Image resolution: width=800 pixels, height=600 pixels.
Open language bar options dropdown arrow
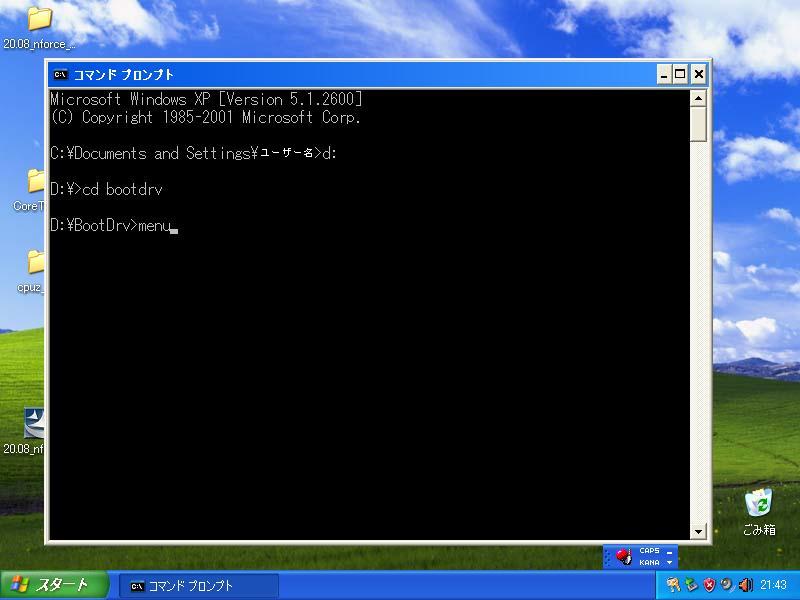[x=669, y=562]
